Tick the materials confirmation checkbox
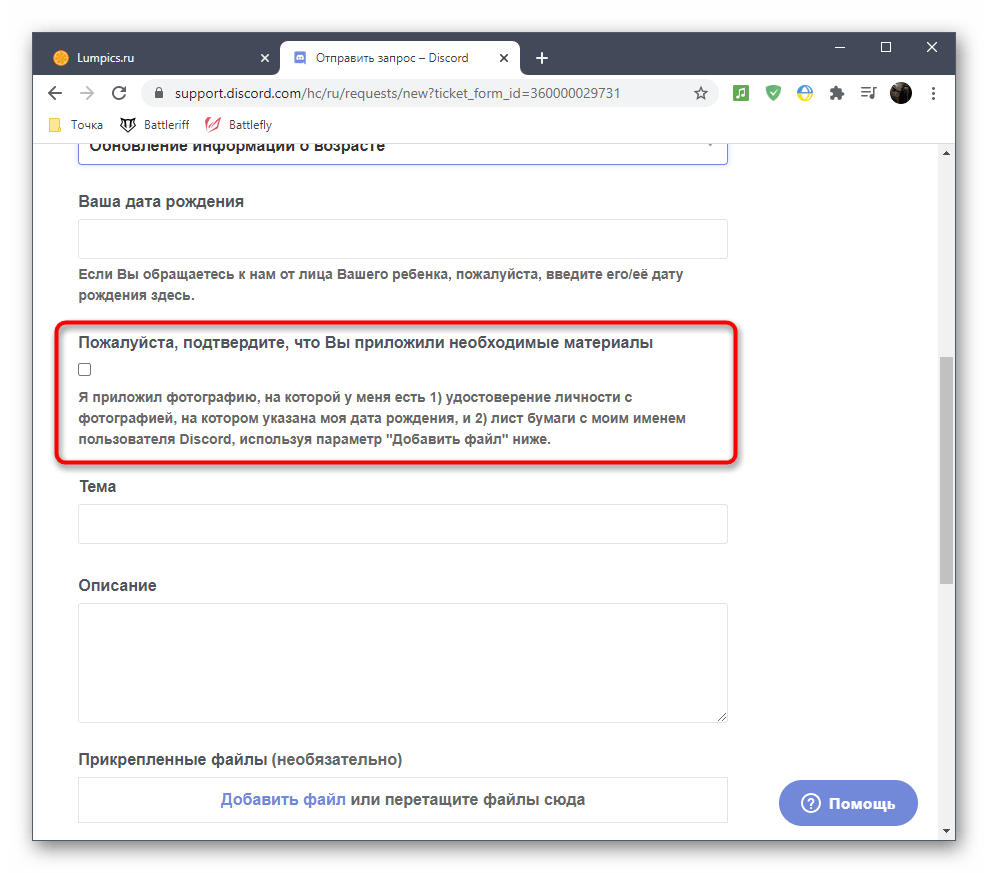The image size is (988, 873). tap(84, 369)
